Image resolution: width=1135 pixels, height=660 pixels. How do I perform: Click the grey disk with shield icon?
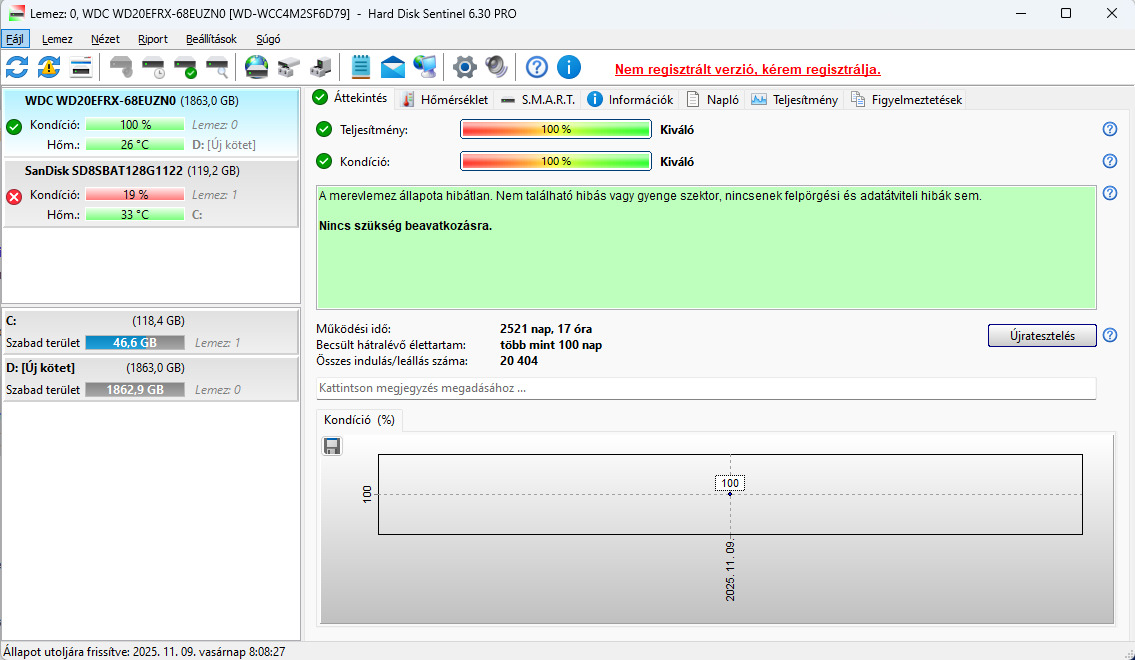pyautogui.click(x=122, y=67)
